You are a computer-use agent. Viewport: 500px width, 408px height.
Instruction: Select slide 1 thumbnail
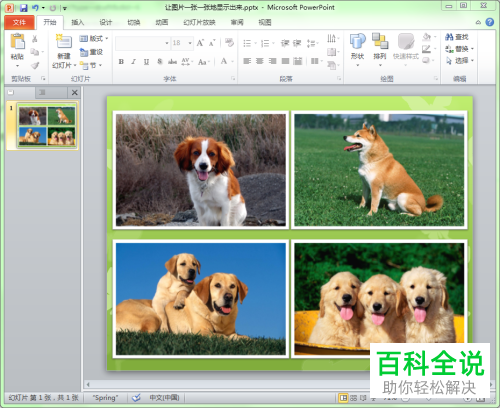click(x=47, y=125)
